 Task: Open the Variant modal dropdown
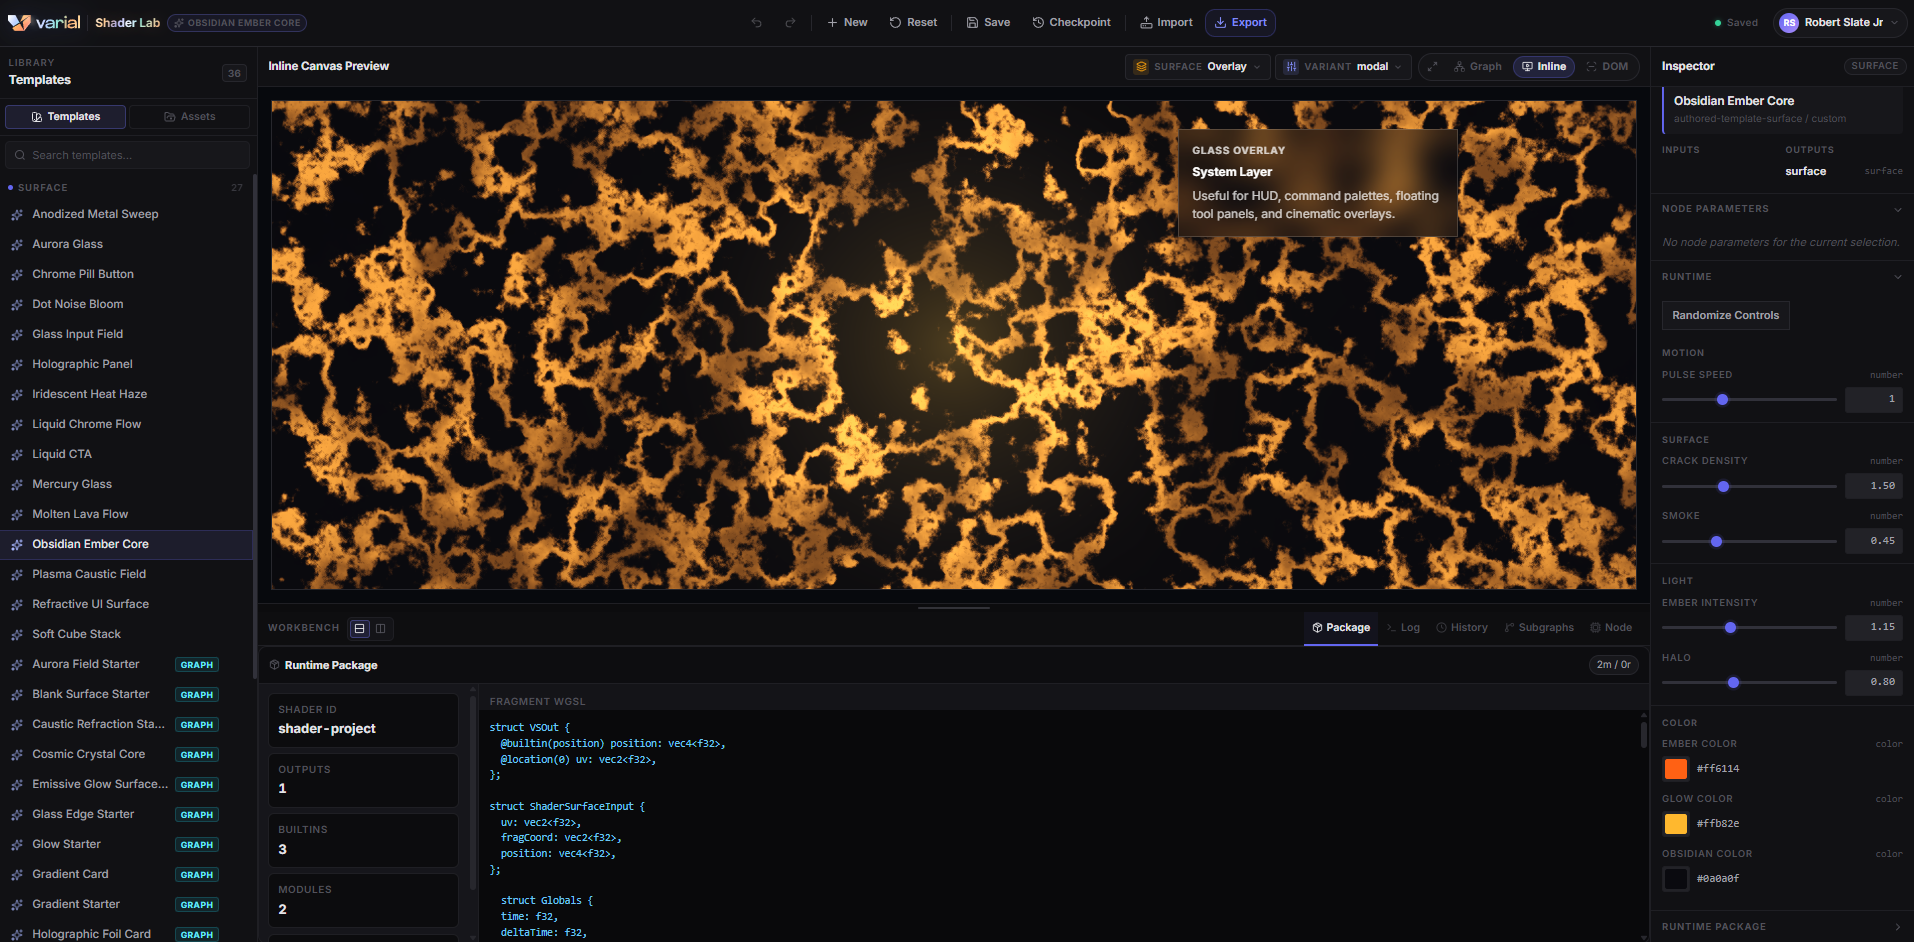coord(1343,67)
